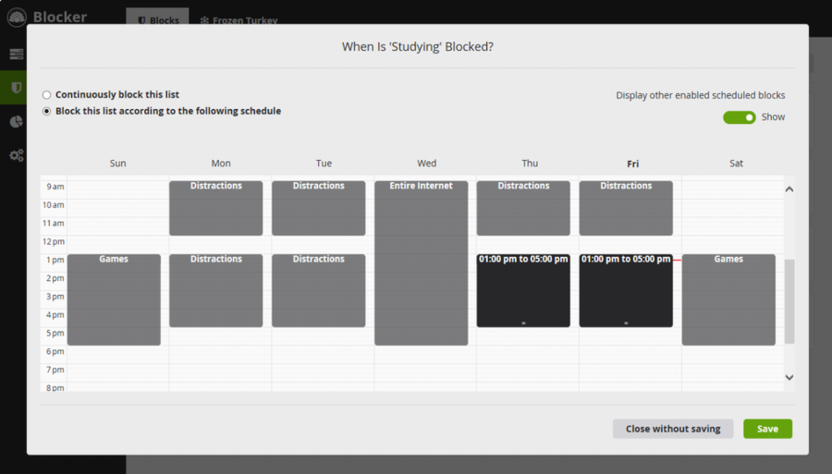Image resolution: width=832 pixels, height=474 pixels.
Task: Open the pie chart statistics icon
Action: (x=16, y=122)
